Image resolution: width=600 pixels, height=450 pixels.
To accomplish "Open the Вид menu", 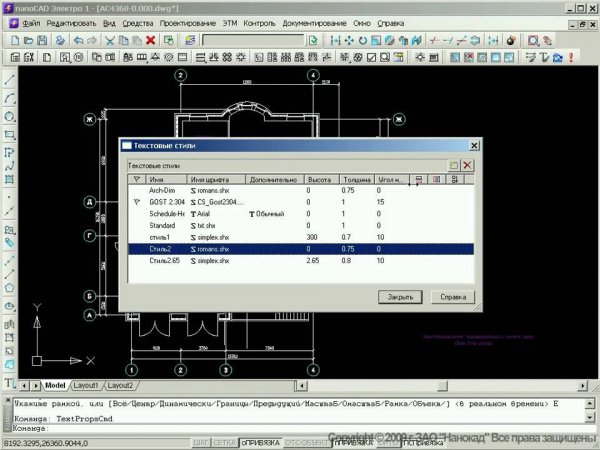I will pyautogui.click(x=109, y=23).
